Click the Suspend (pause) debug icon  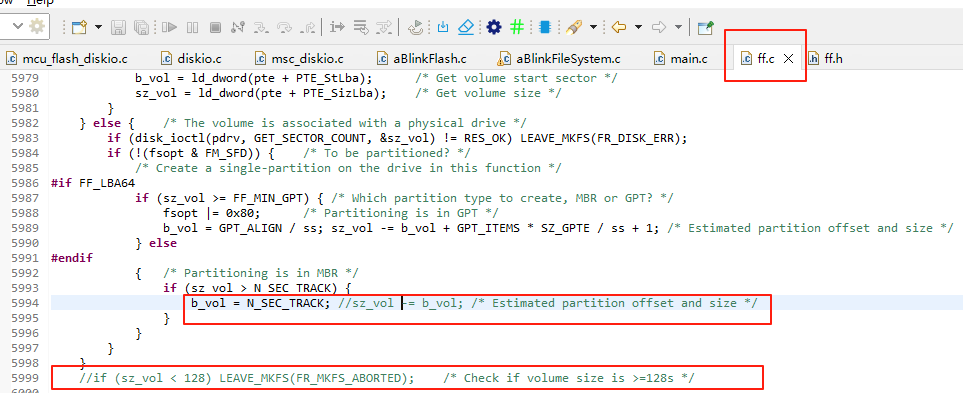click(192, 27)
